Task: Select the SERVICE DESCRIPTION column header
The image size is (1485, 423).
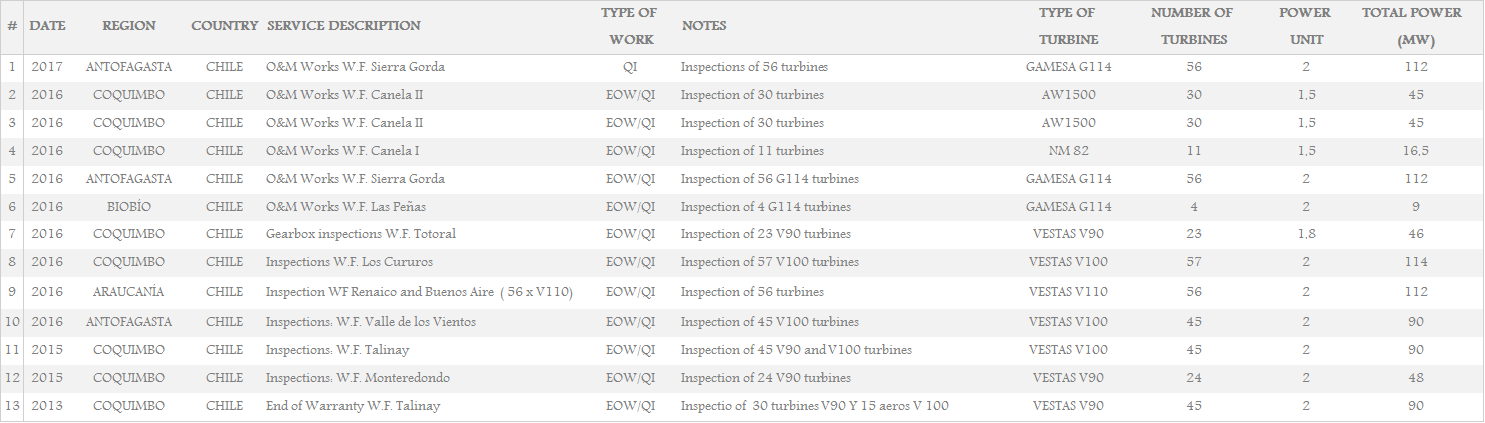Action: 344,26
